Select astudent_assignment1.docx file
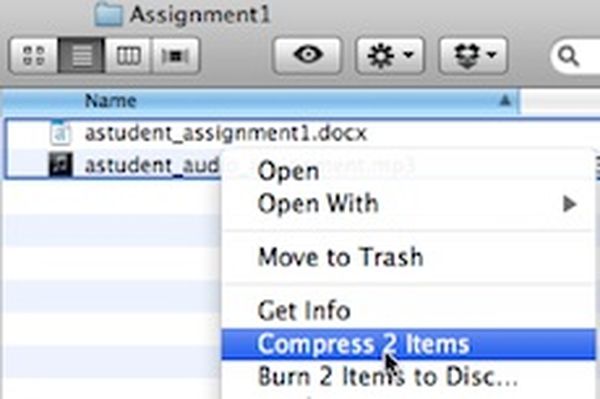 tap(226, 134)
